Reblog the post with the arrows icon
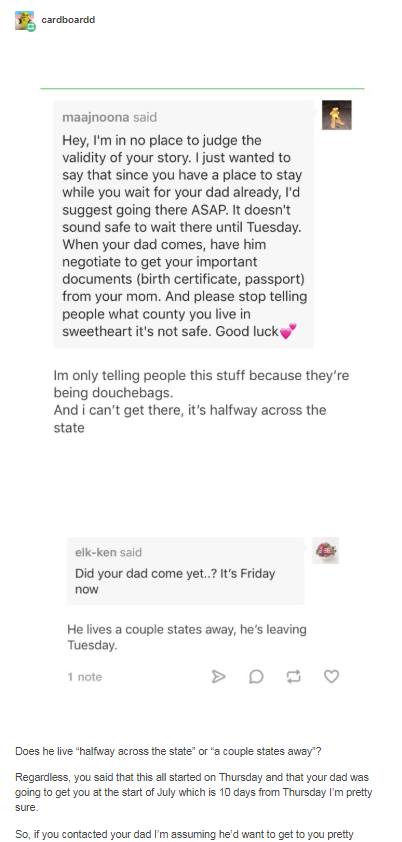This screenshot has width=402, height=842. [x=294, y=677]
